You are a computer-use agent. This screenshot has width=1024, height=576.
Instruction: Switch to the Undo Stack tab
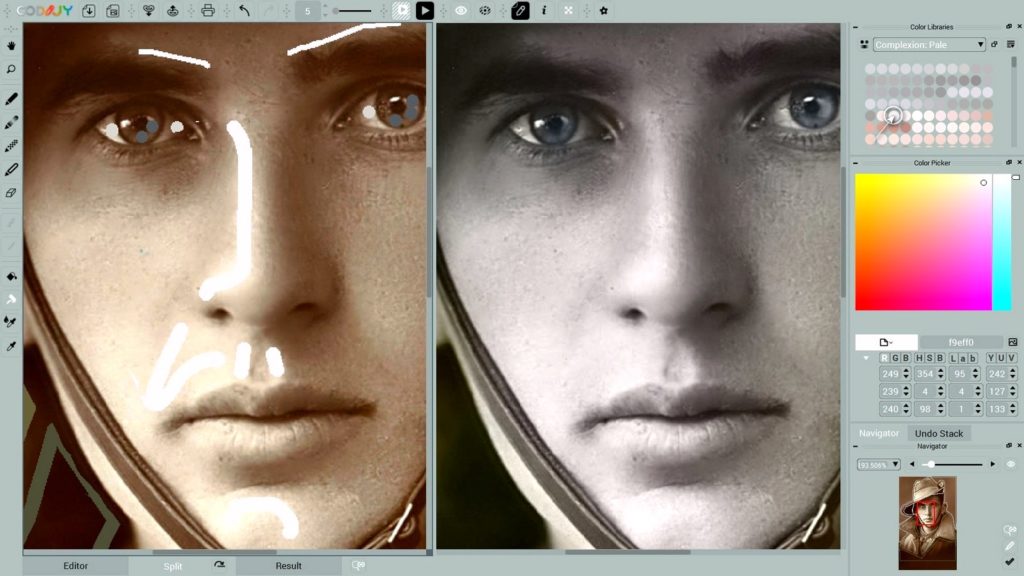[938, 433]
